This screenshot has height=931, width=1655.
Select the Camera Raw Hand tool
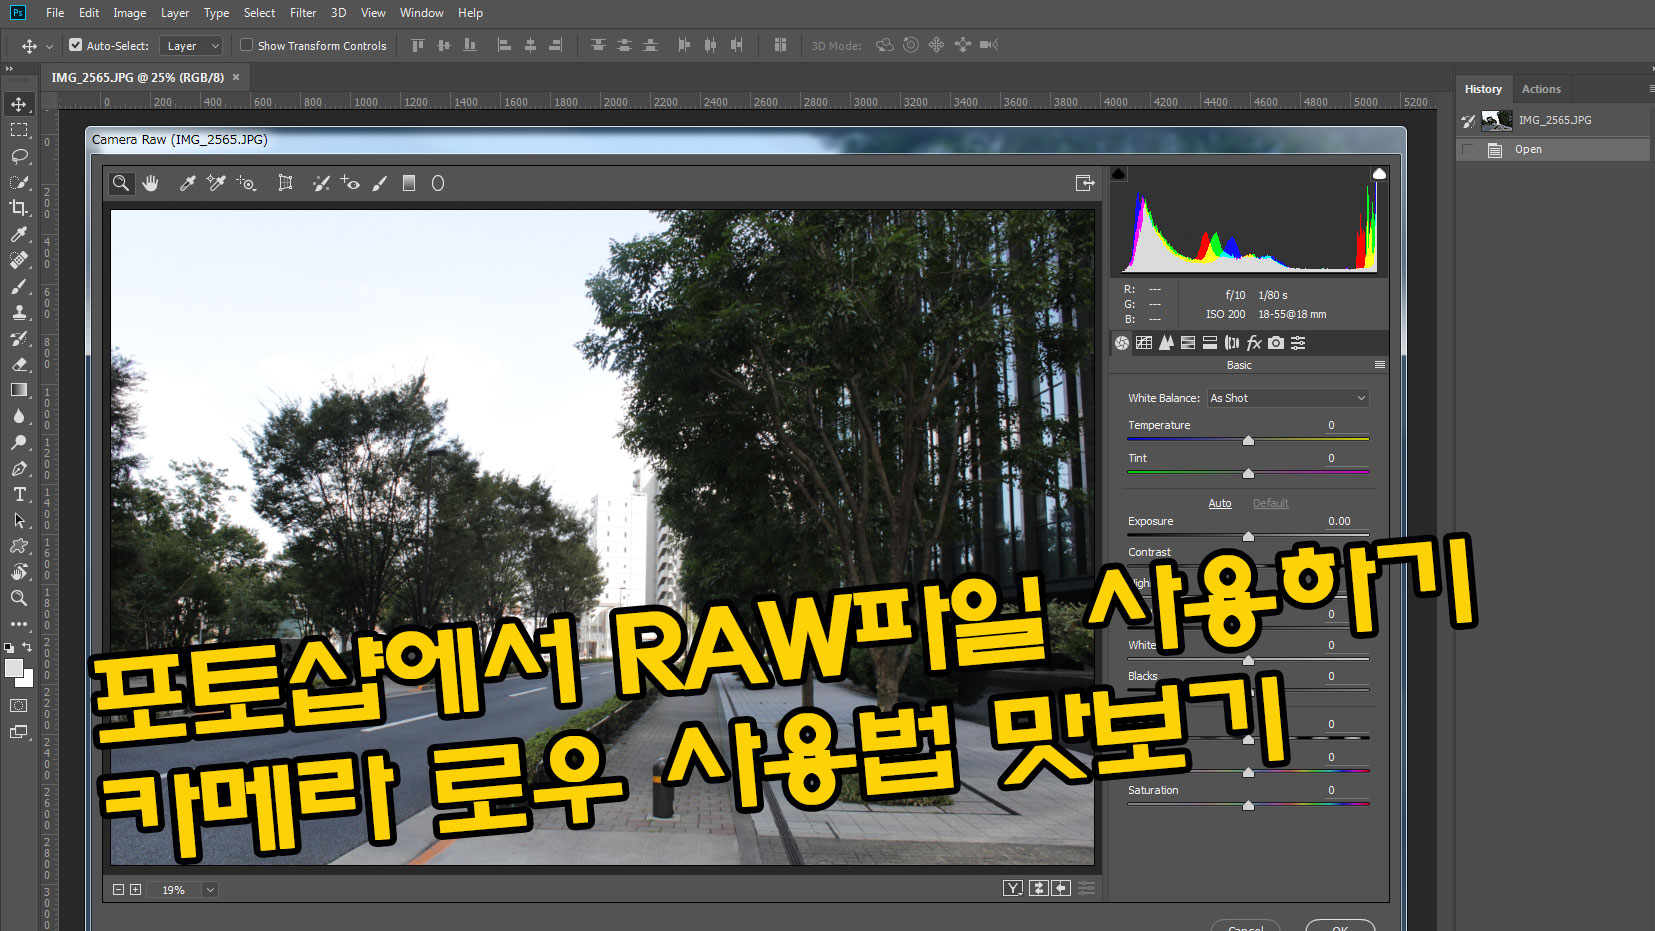151,183
